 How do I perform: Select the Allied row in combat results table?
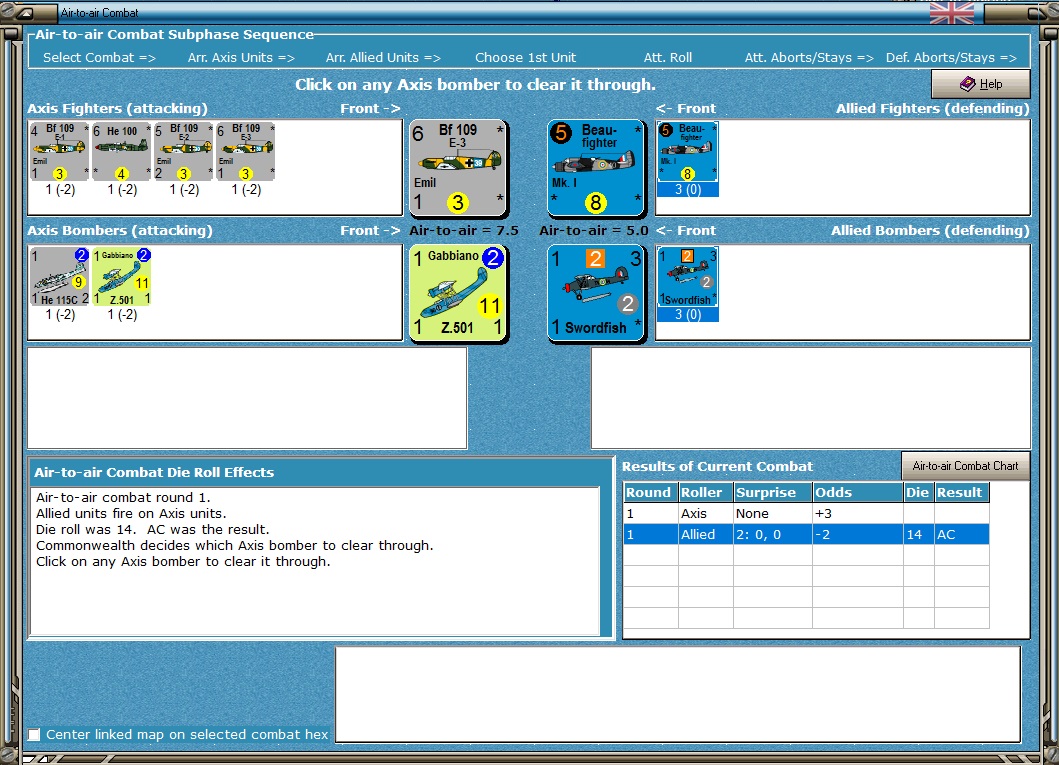(806, 534)
